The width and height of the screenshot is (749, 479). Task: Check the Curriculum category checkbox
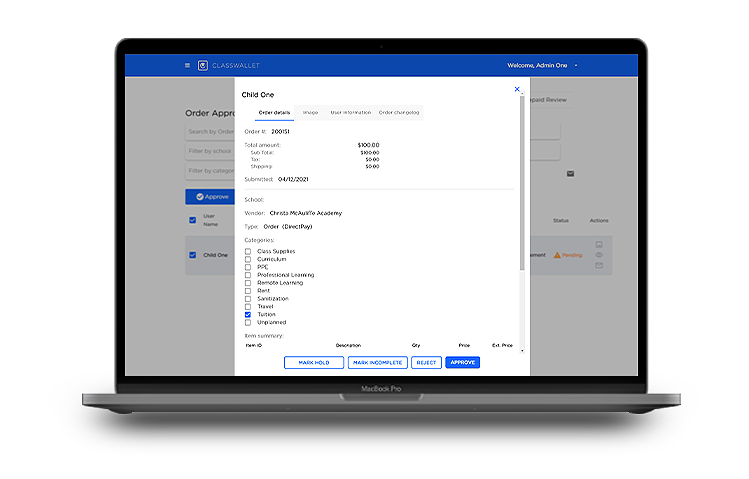tap(248, 259)
